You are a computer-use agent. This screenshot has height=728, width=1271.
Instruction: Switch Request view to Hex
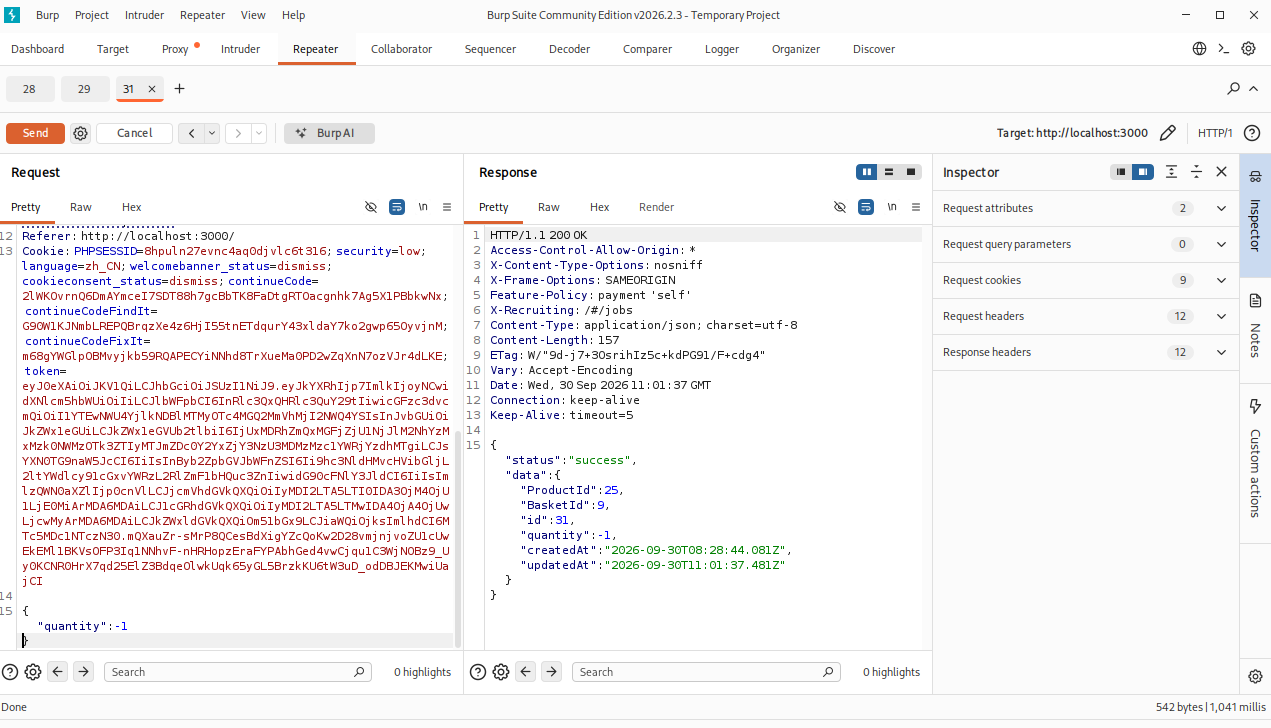pyautogui.click(x=132, y=207)
